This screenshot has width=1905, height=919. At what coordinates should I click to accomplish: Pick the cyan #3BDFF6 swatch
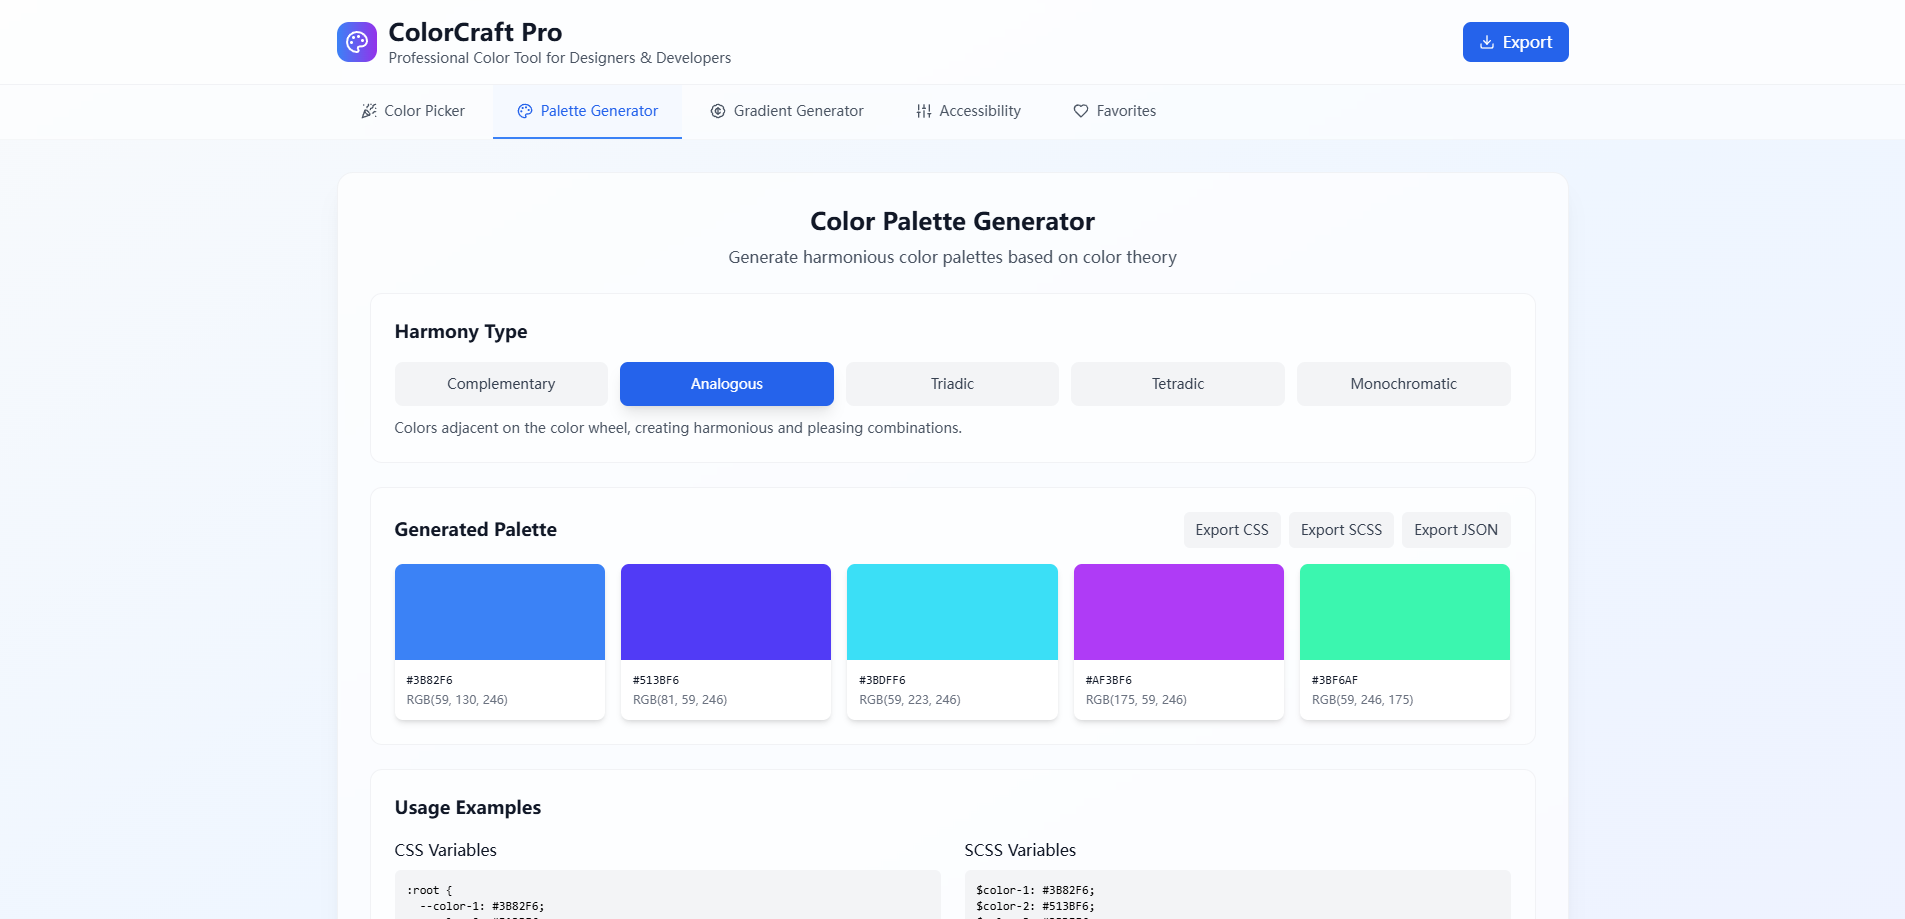tap(952, 612)
